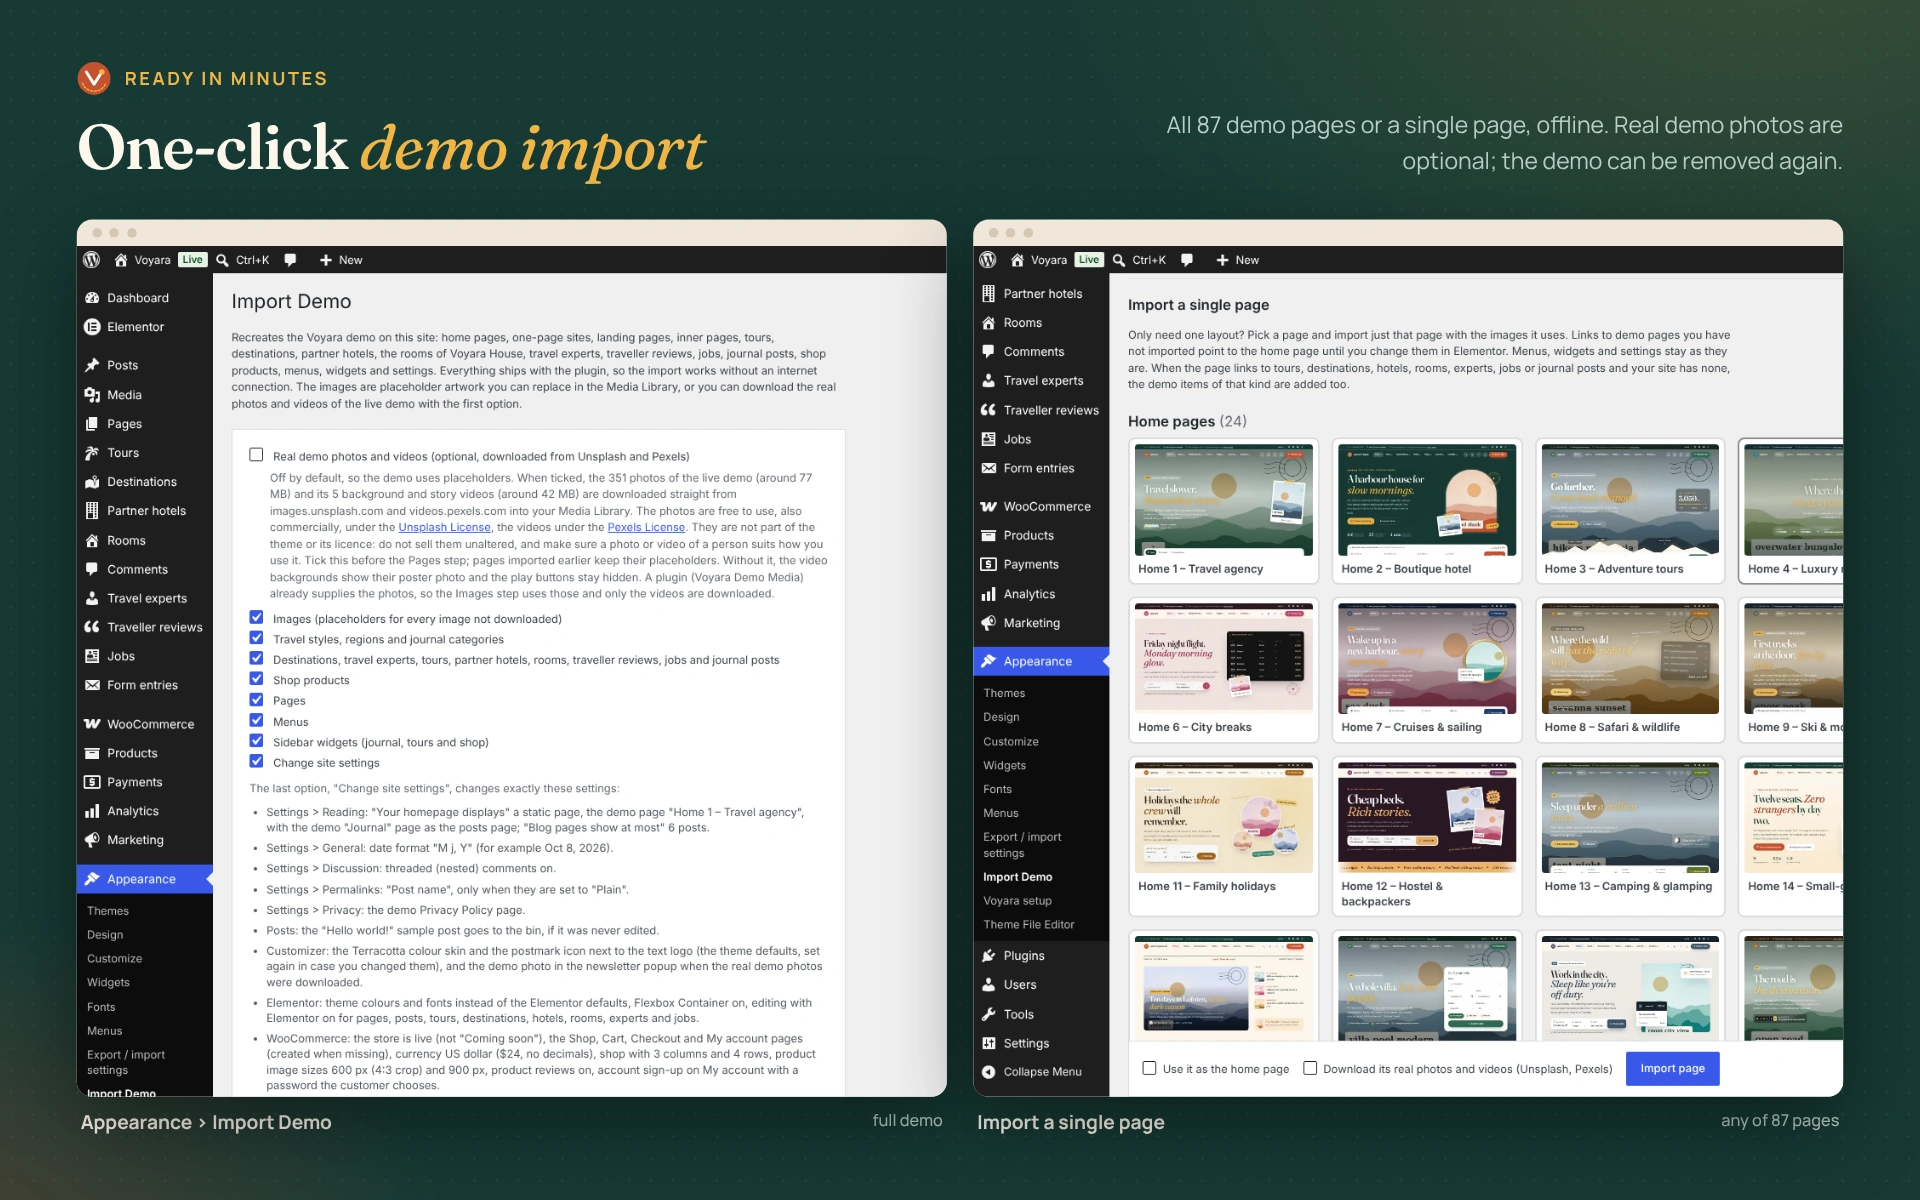Screen dimensions: 1920x1200
Task: Open the comments bubble icon in the left window's admin bar
Action: [290, 260]
